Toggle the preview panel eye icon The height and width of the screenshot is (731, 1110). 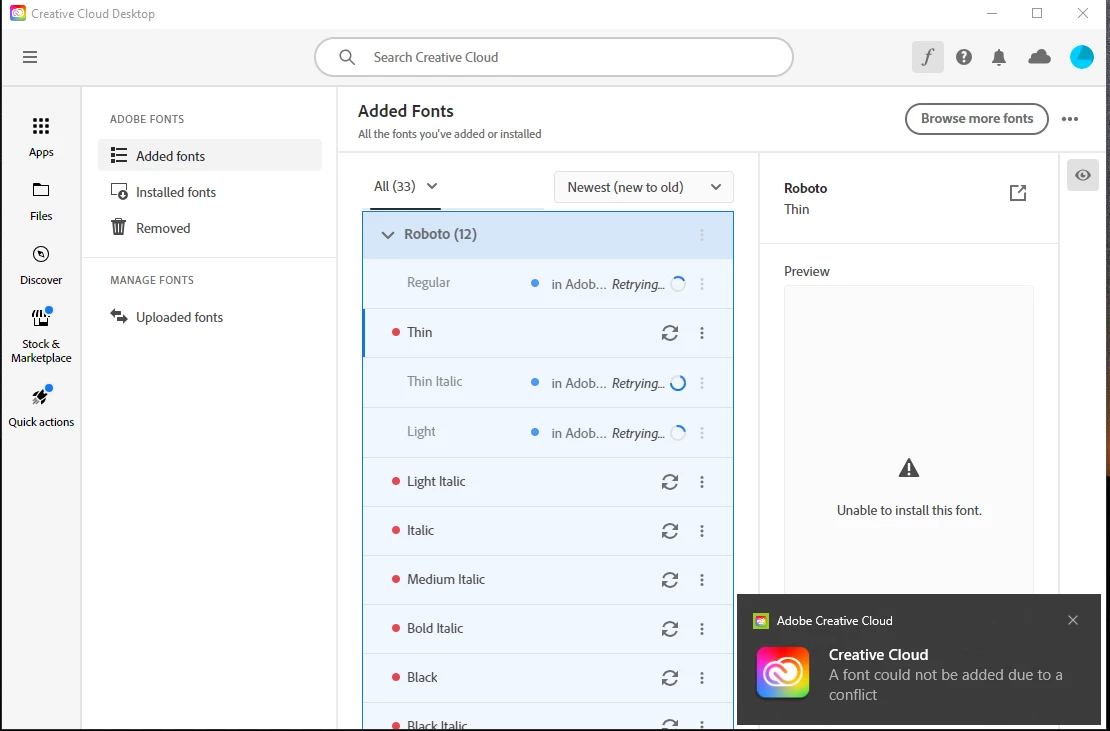[x=1082, y=175]
